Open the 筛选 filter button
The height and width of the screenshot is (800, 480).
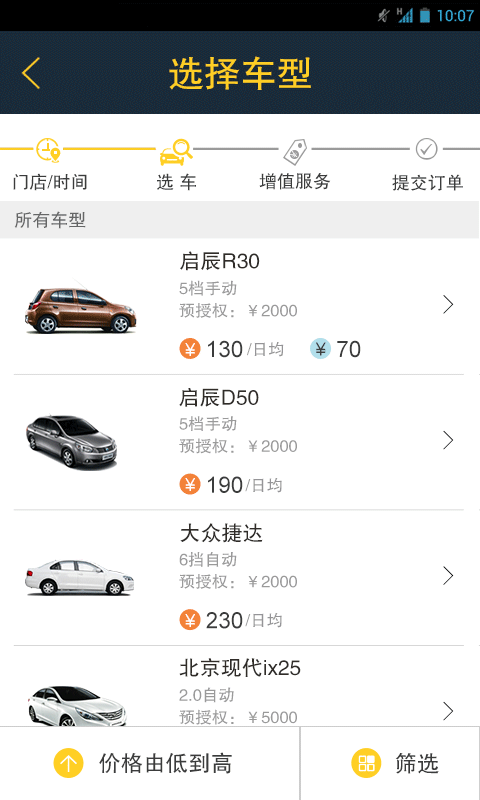point(390,763)
